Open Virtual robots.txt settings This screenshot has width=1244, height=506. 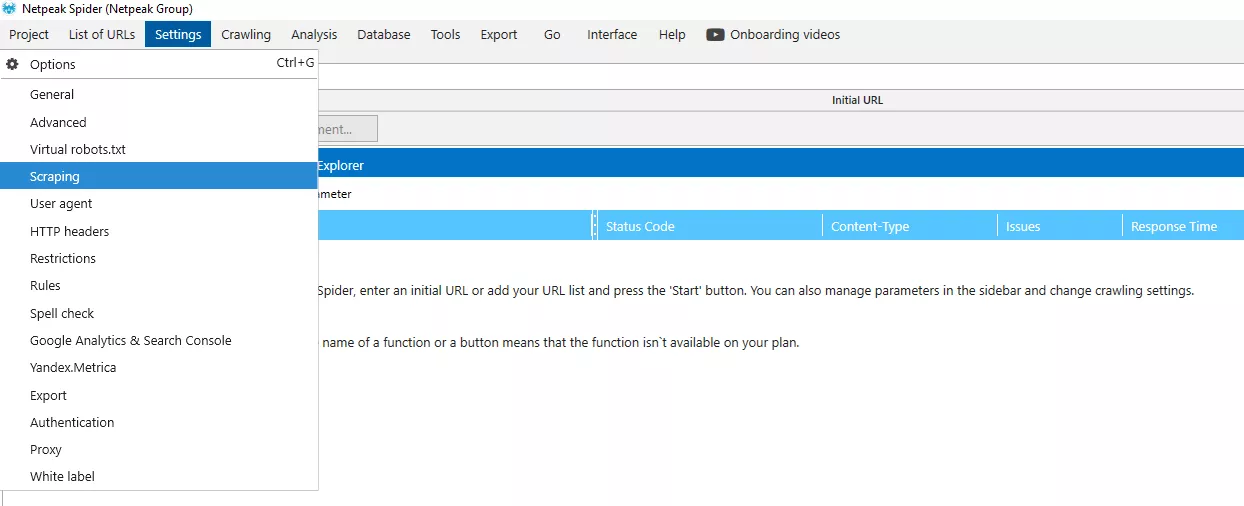(x=159, y=149)
